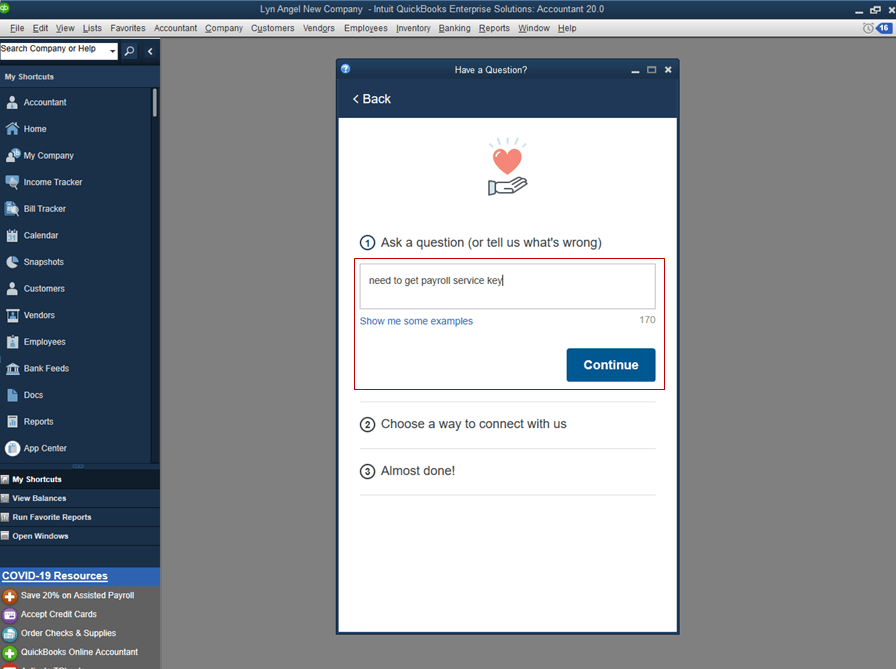Click the search magnifier icon
Viewport: 896px width, 669px height.
click(x=130, y=51)
